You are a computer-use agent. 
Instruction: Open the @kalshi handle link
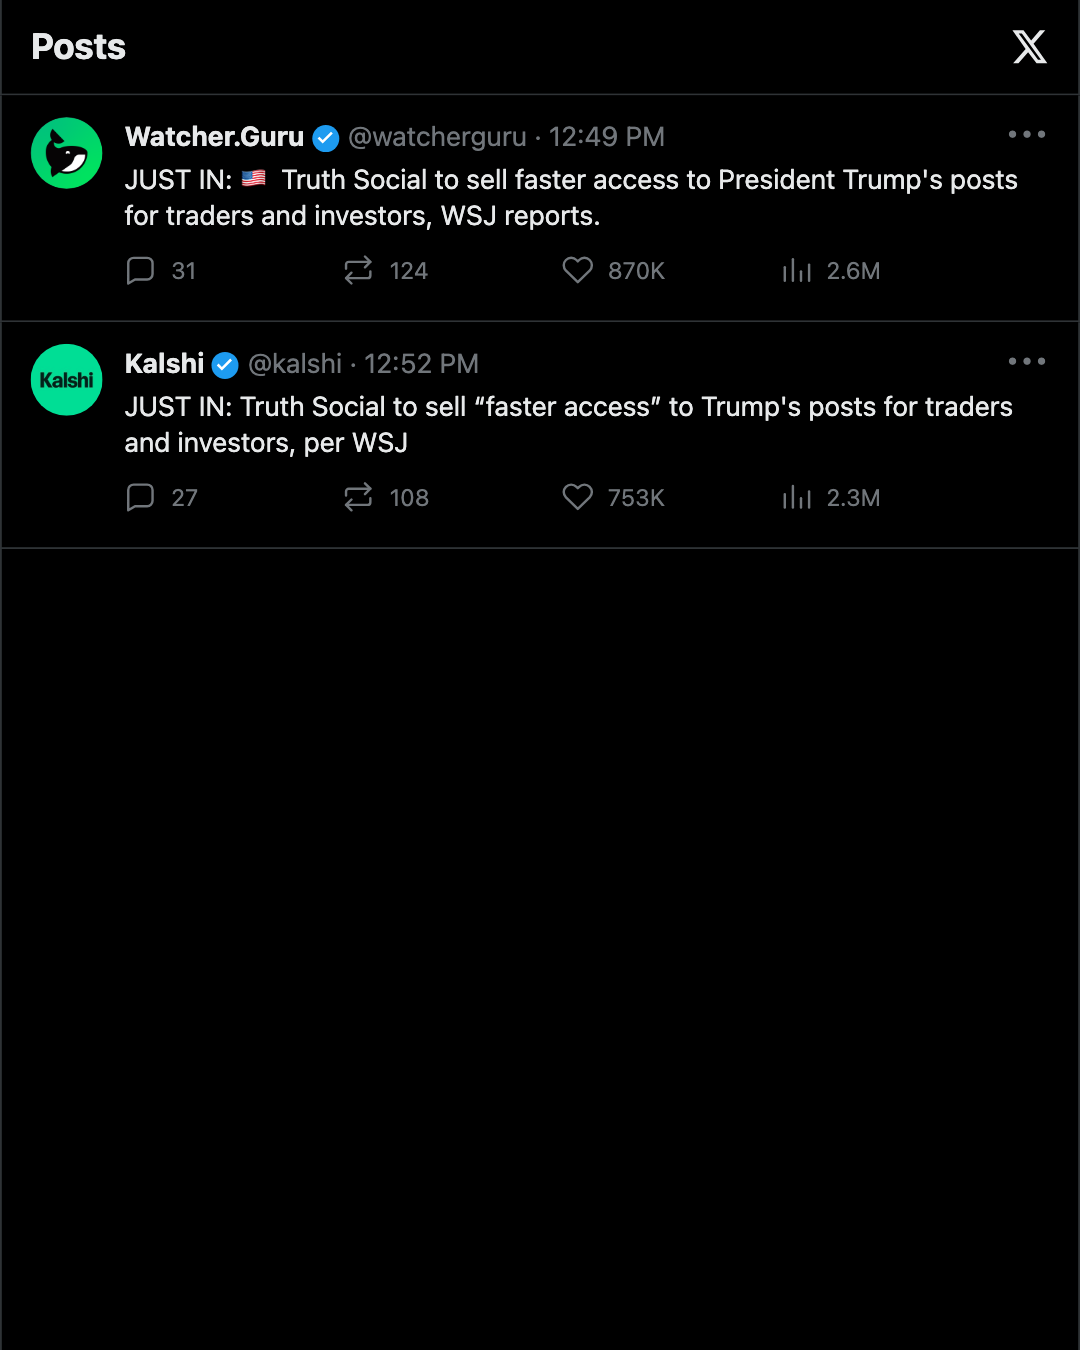[x=295, y=364]
